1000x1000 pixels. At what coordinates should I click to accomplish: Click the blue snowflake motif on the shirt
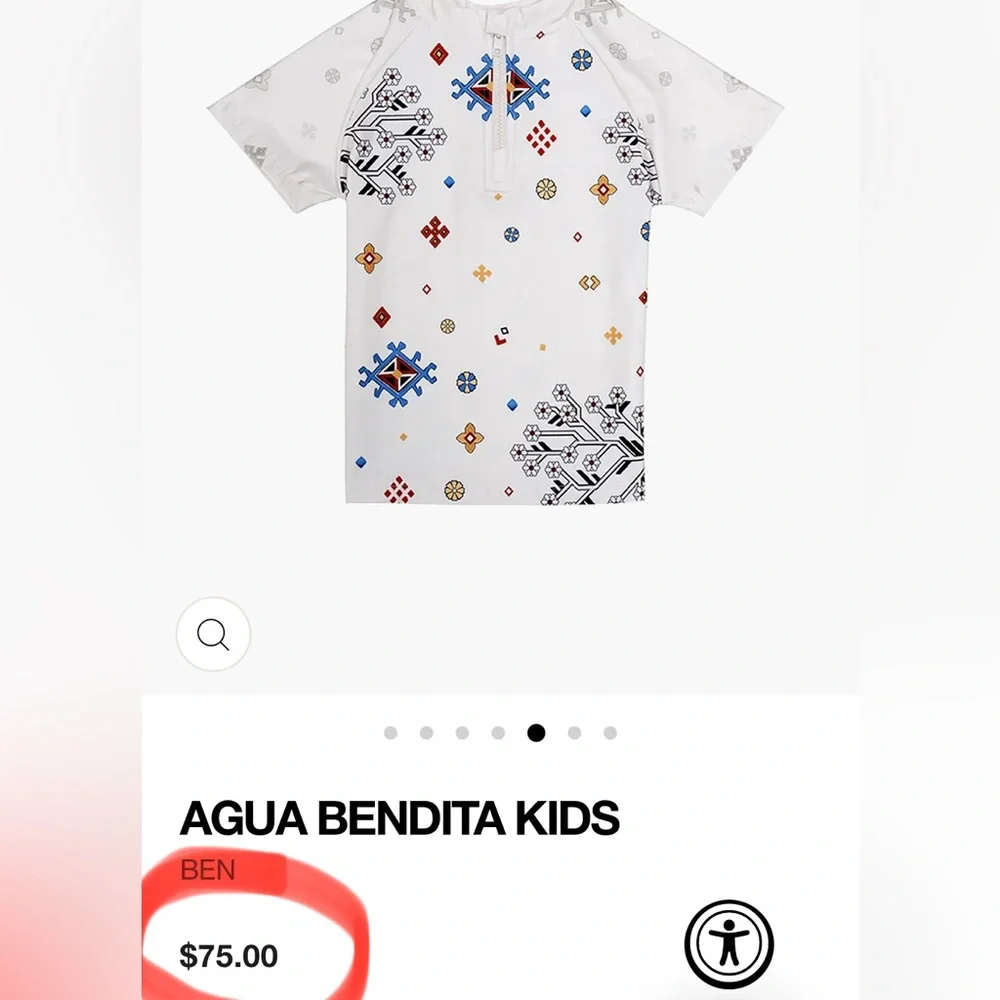pyautogui.click(x=398, y=375)
